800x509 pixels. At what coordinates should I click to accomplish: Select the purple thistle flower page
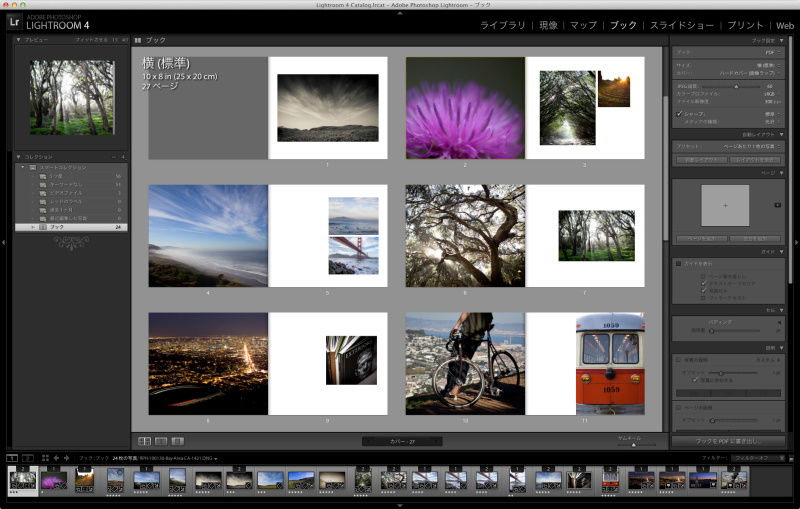coord(465,108)
